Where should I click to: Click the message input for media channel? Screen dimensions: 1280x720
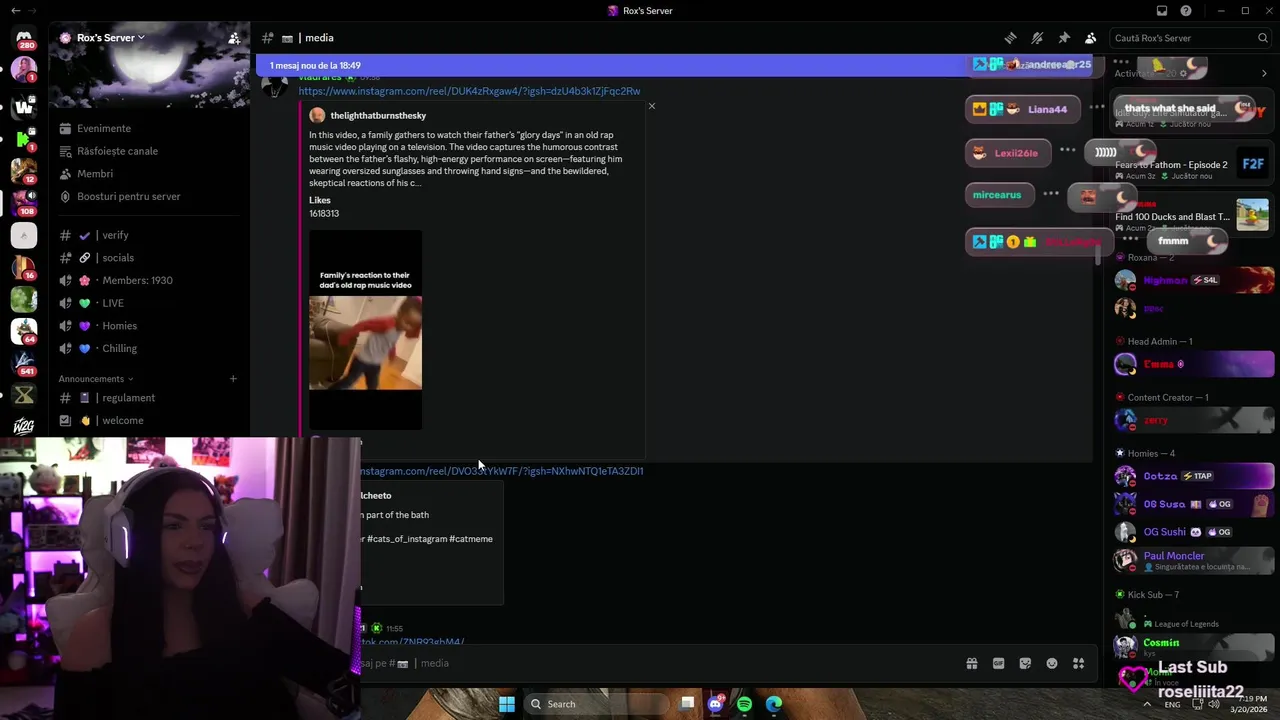(660, 663)
